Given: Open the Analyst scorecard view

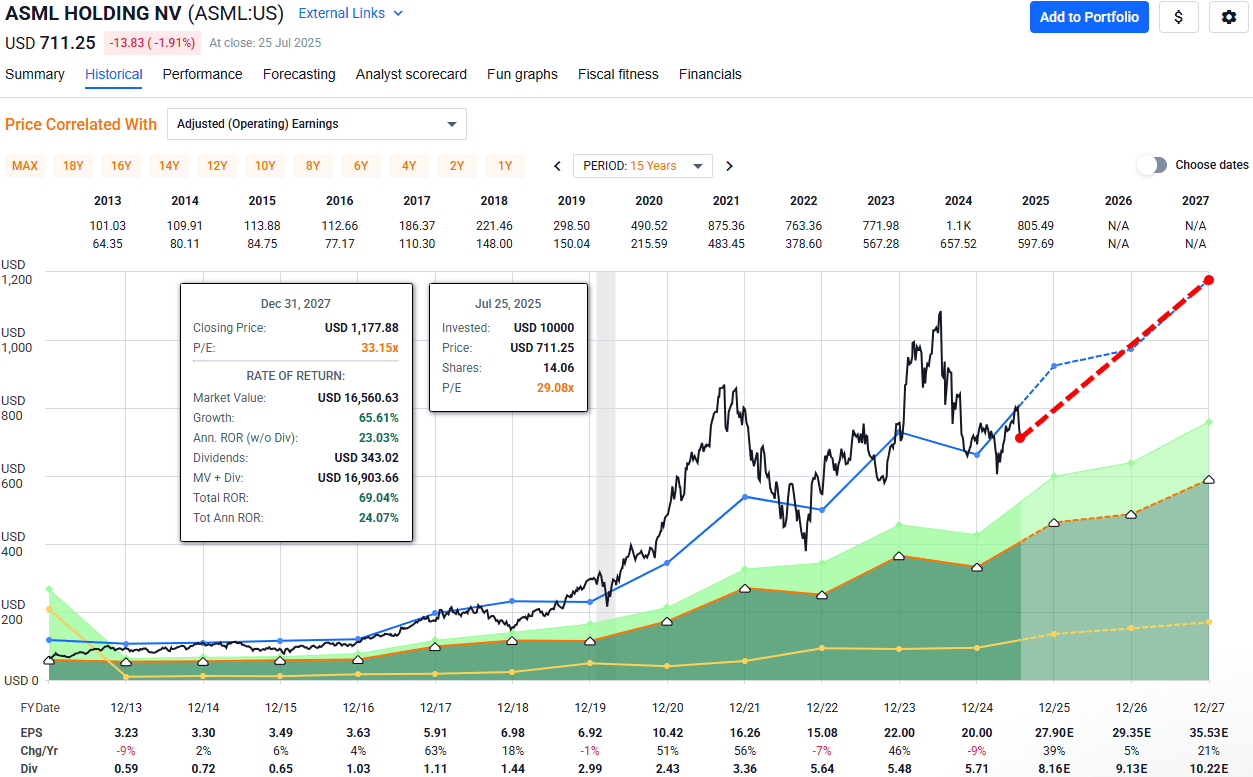Looking at the screenshot, I should pyautogui.click(x=411, y=74).
